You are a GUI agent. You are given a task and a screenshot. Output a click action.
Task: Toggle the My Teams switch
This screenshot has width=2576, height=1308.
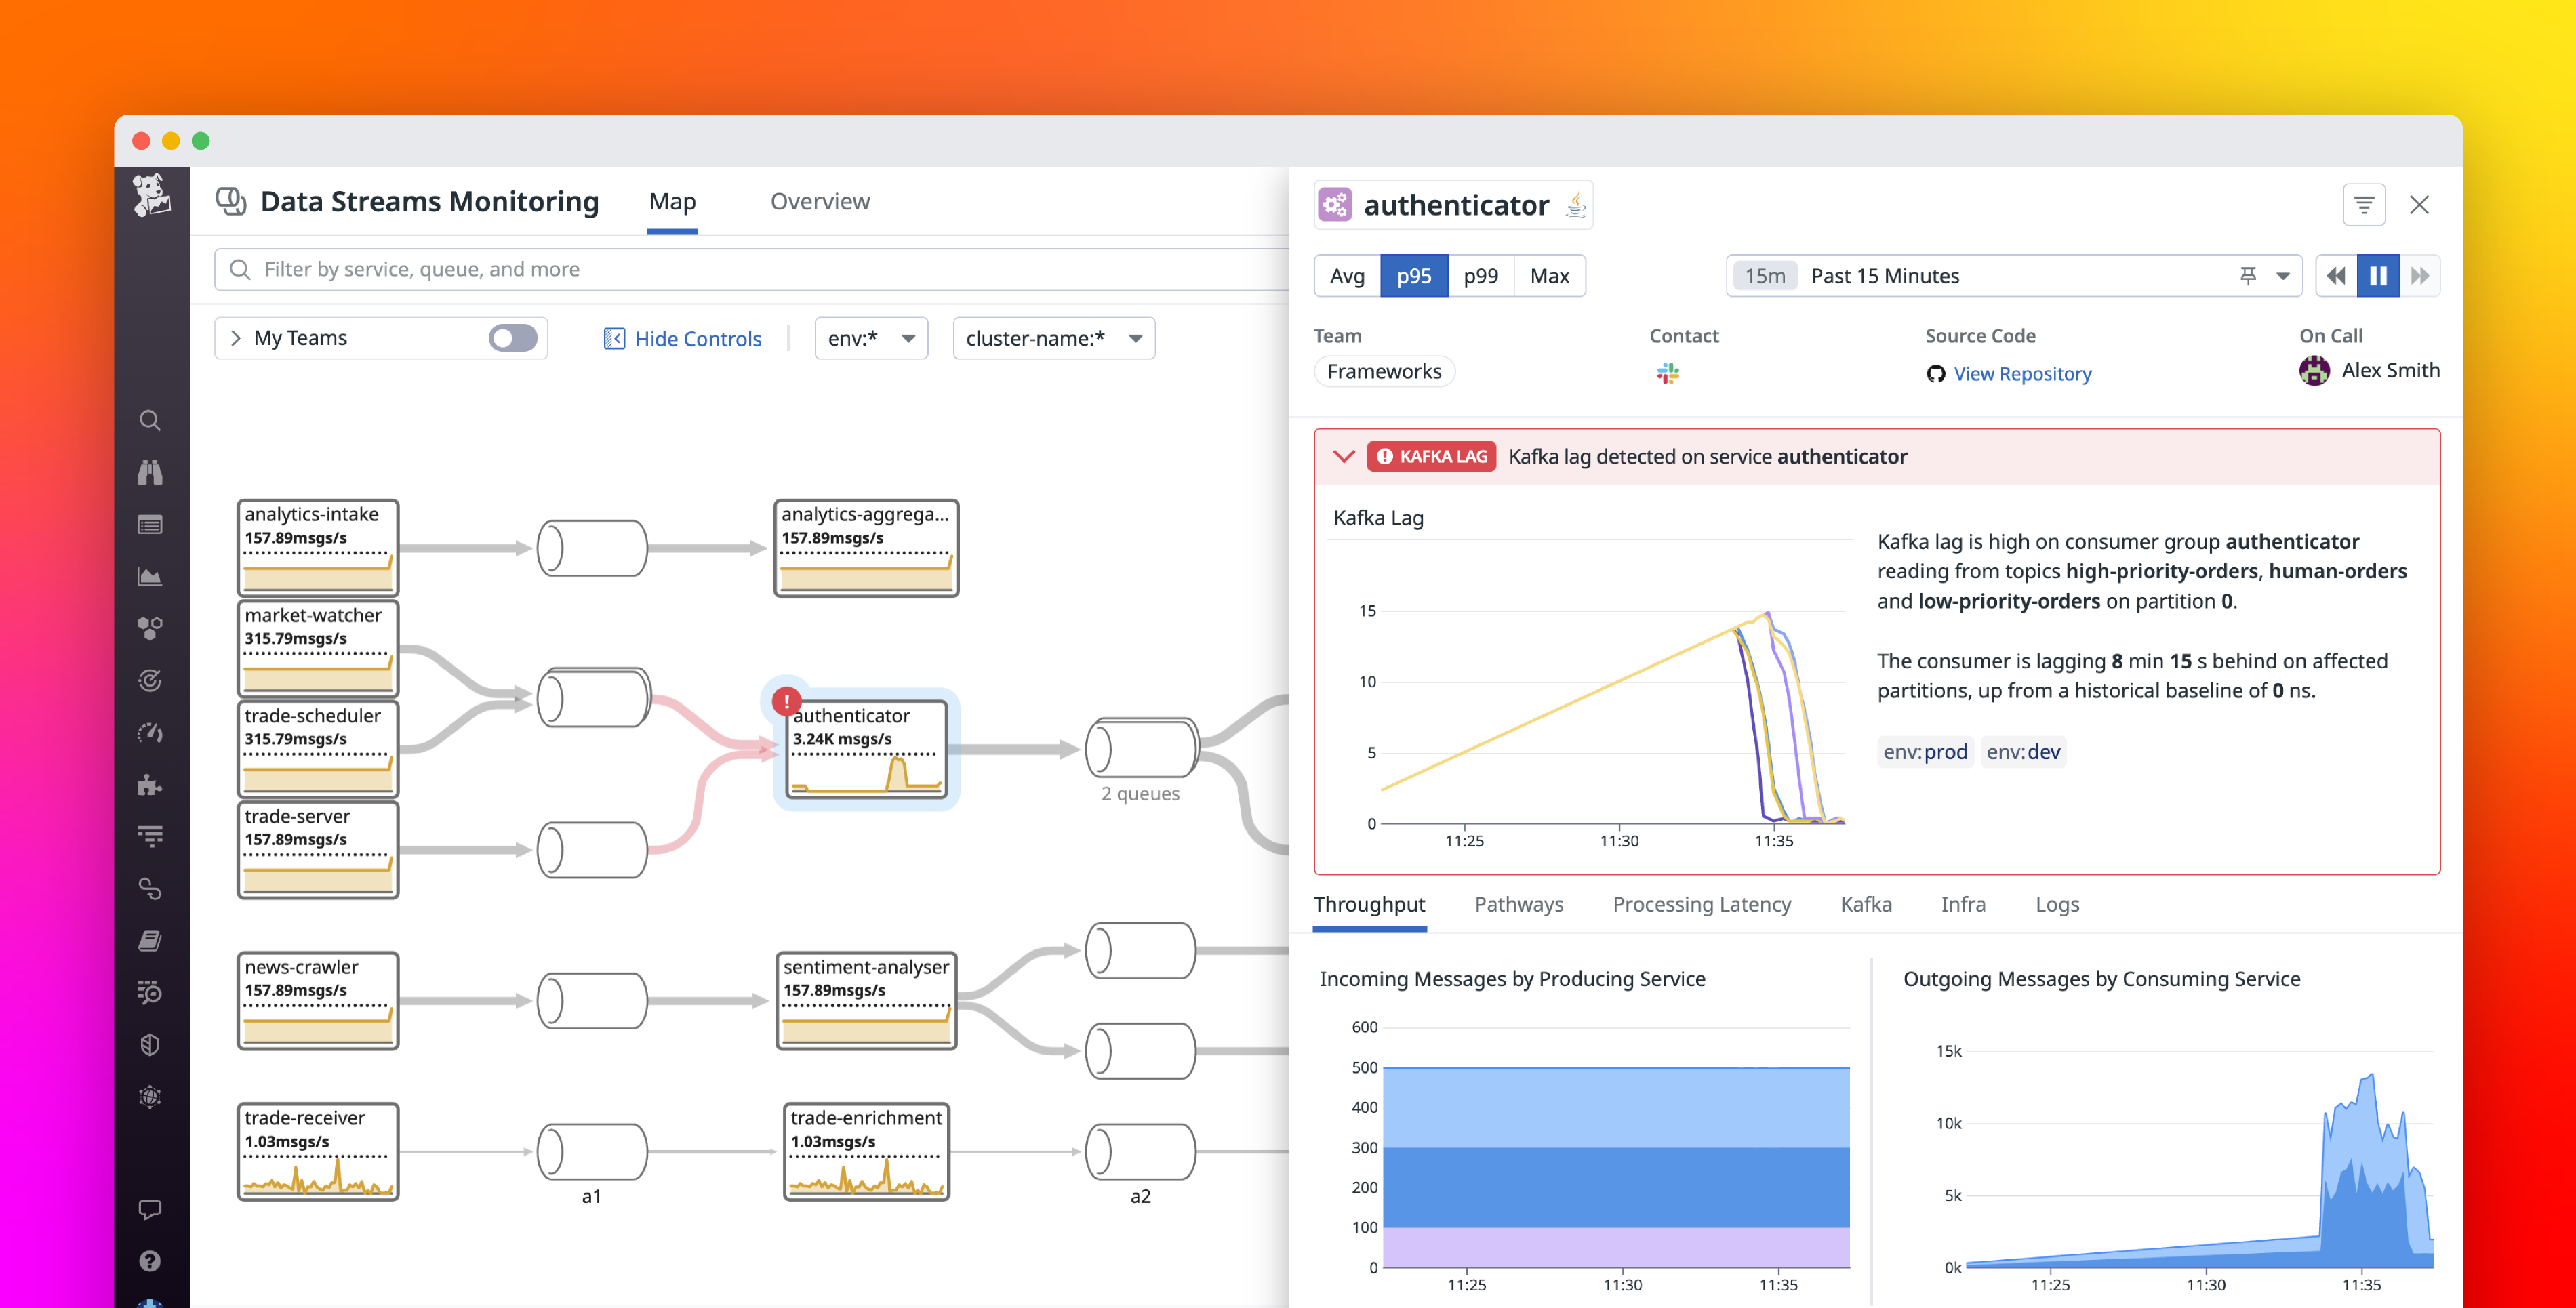(512, 338)
